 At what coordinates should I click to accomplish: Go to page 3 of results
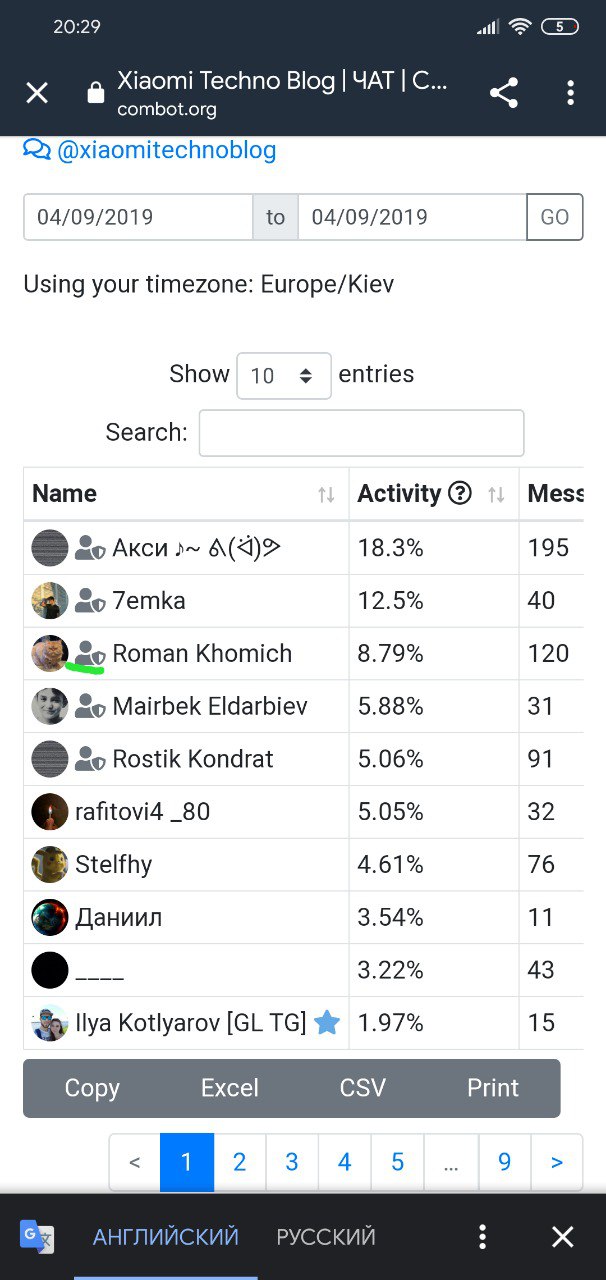pyautogui.click(x=292, y=1162)
